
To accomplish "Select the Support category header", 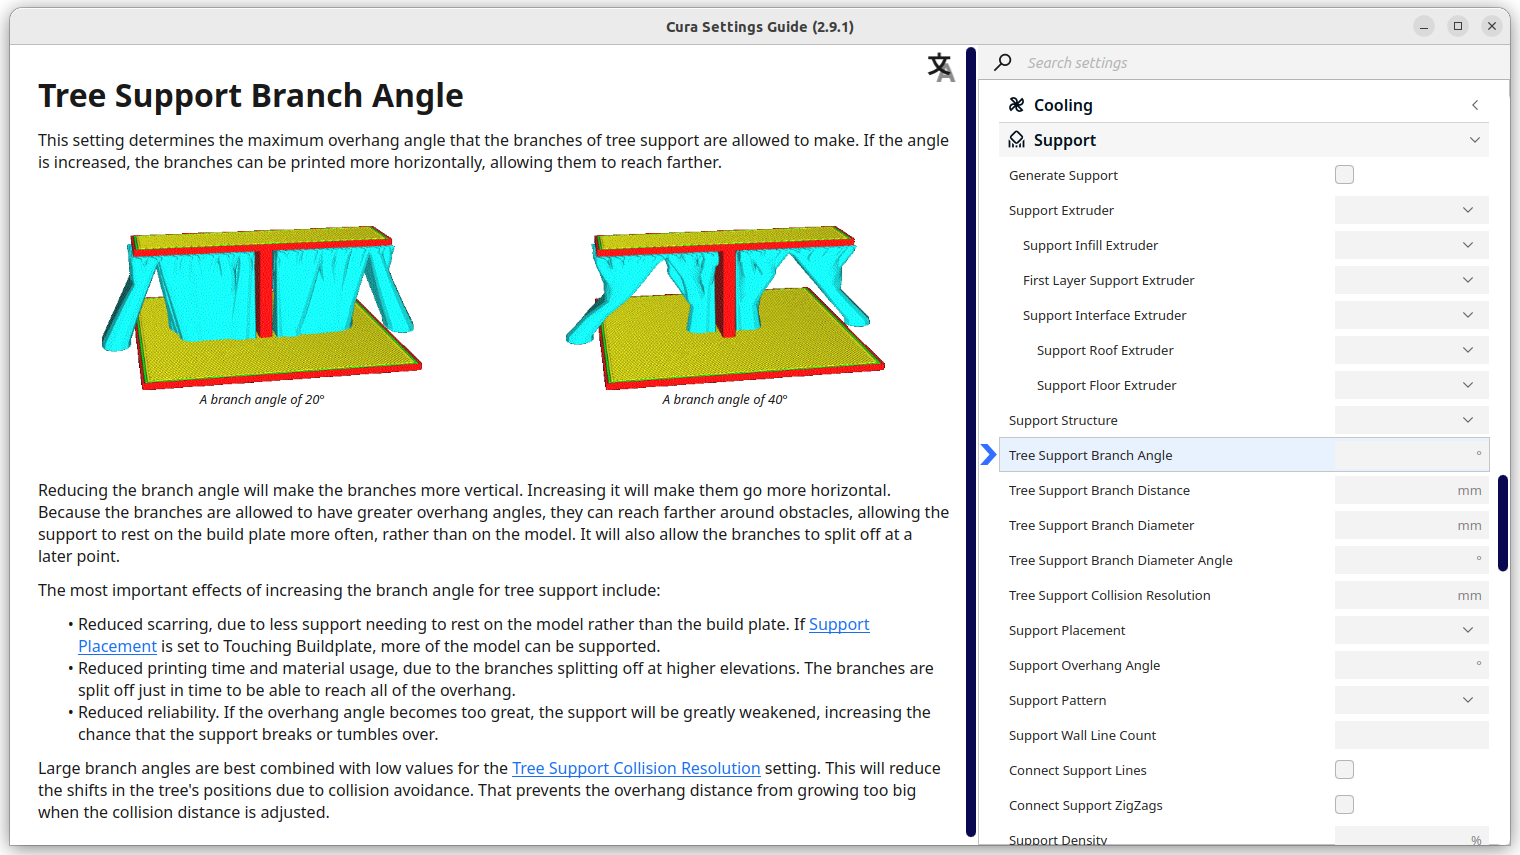I will pos(1243,140).
